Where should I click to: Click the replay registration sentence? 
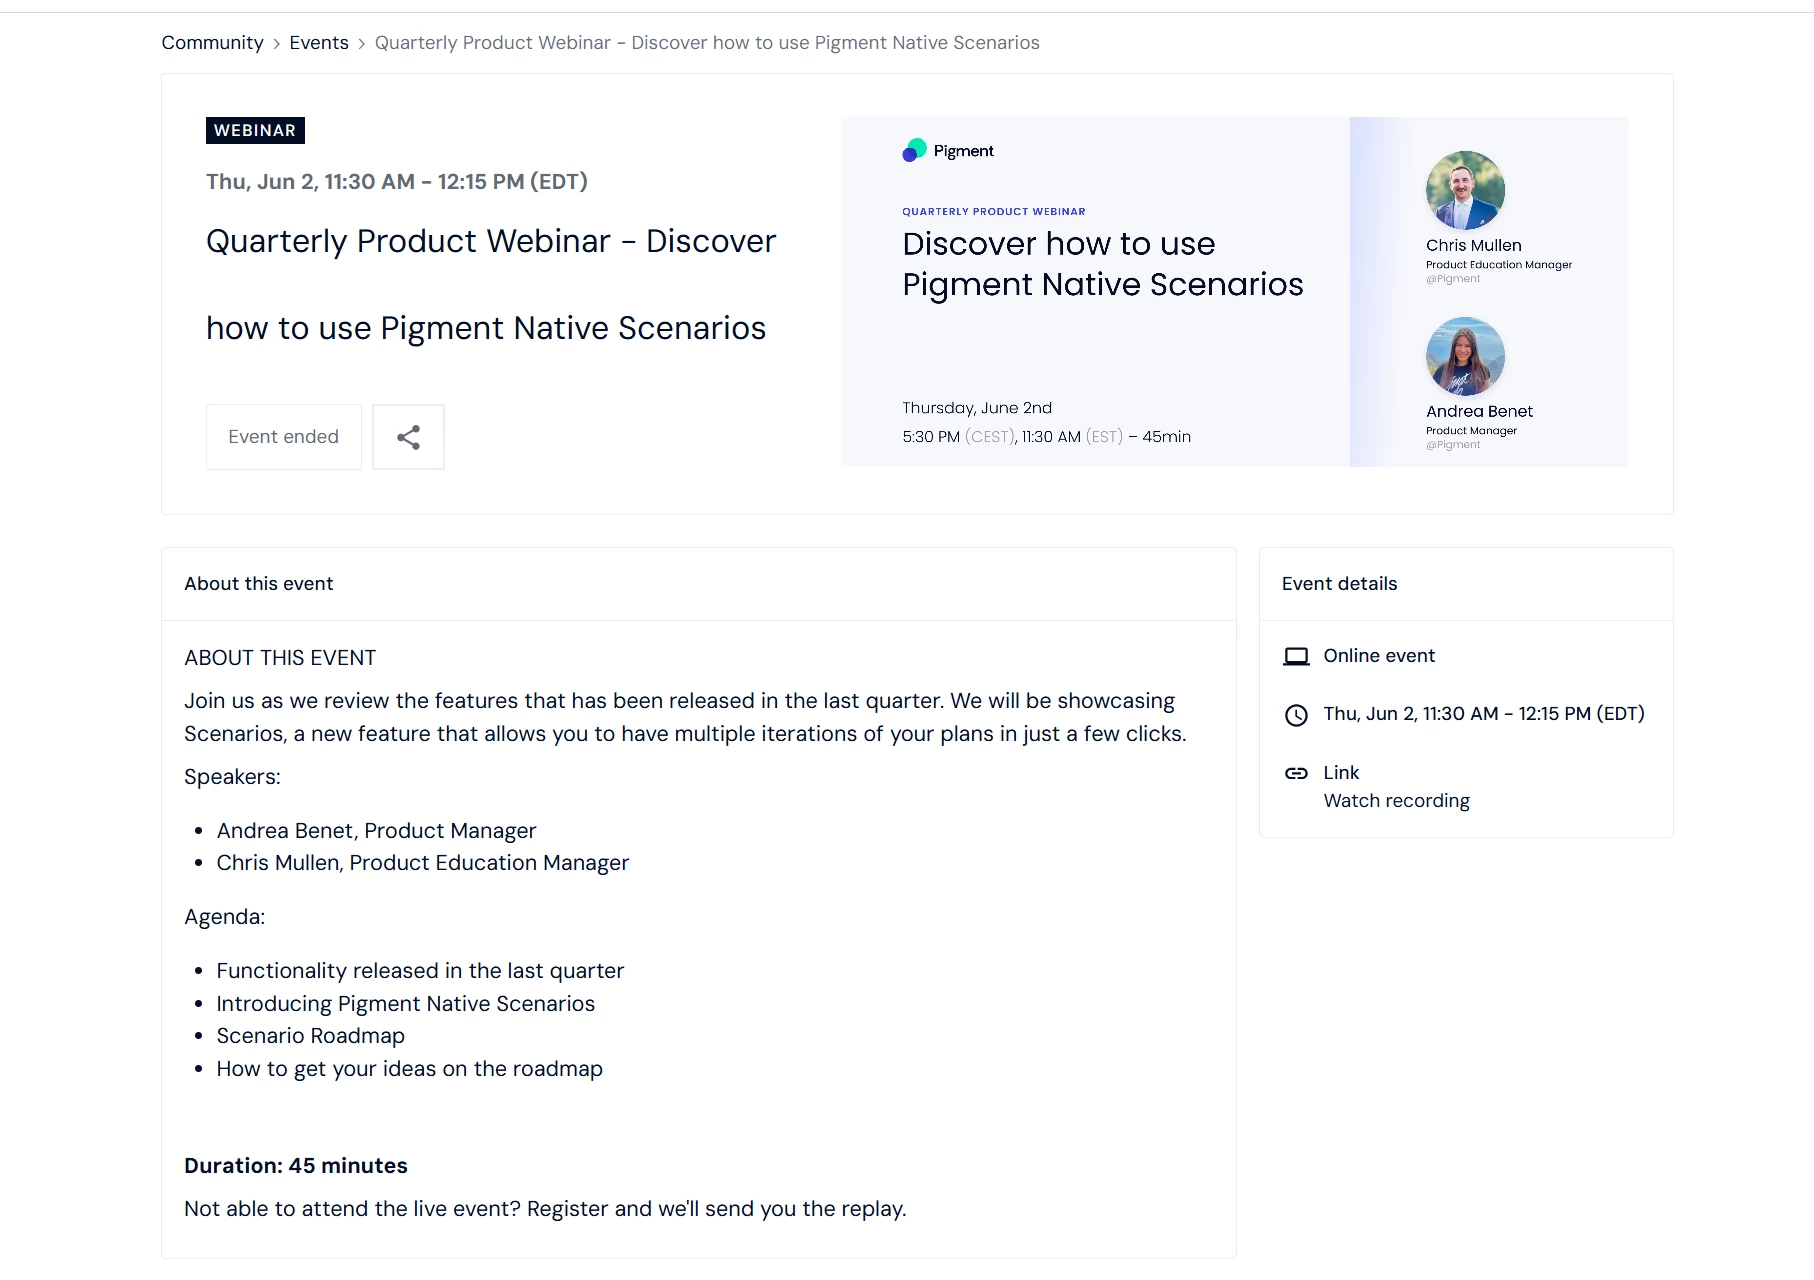point(545,1209)
